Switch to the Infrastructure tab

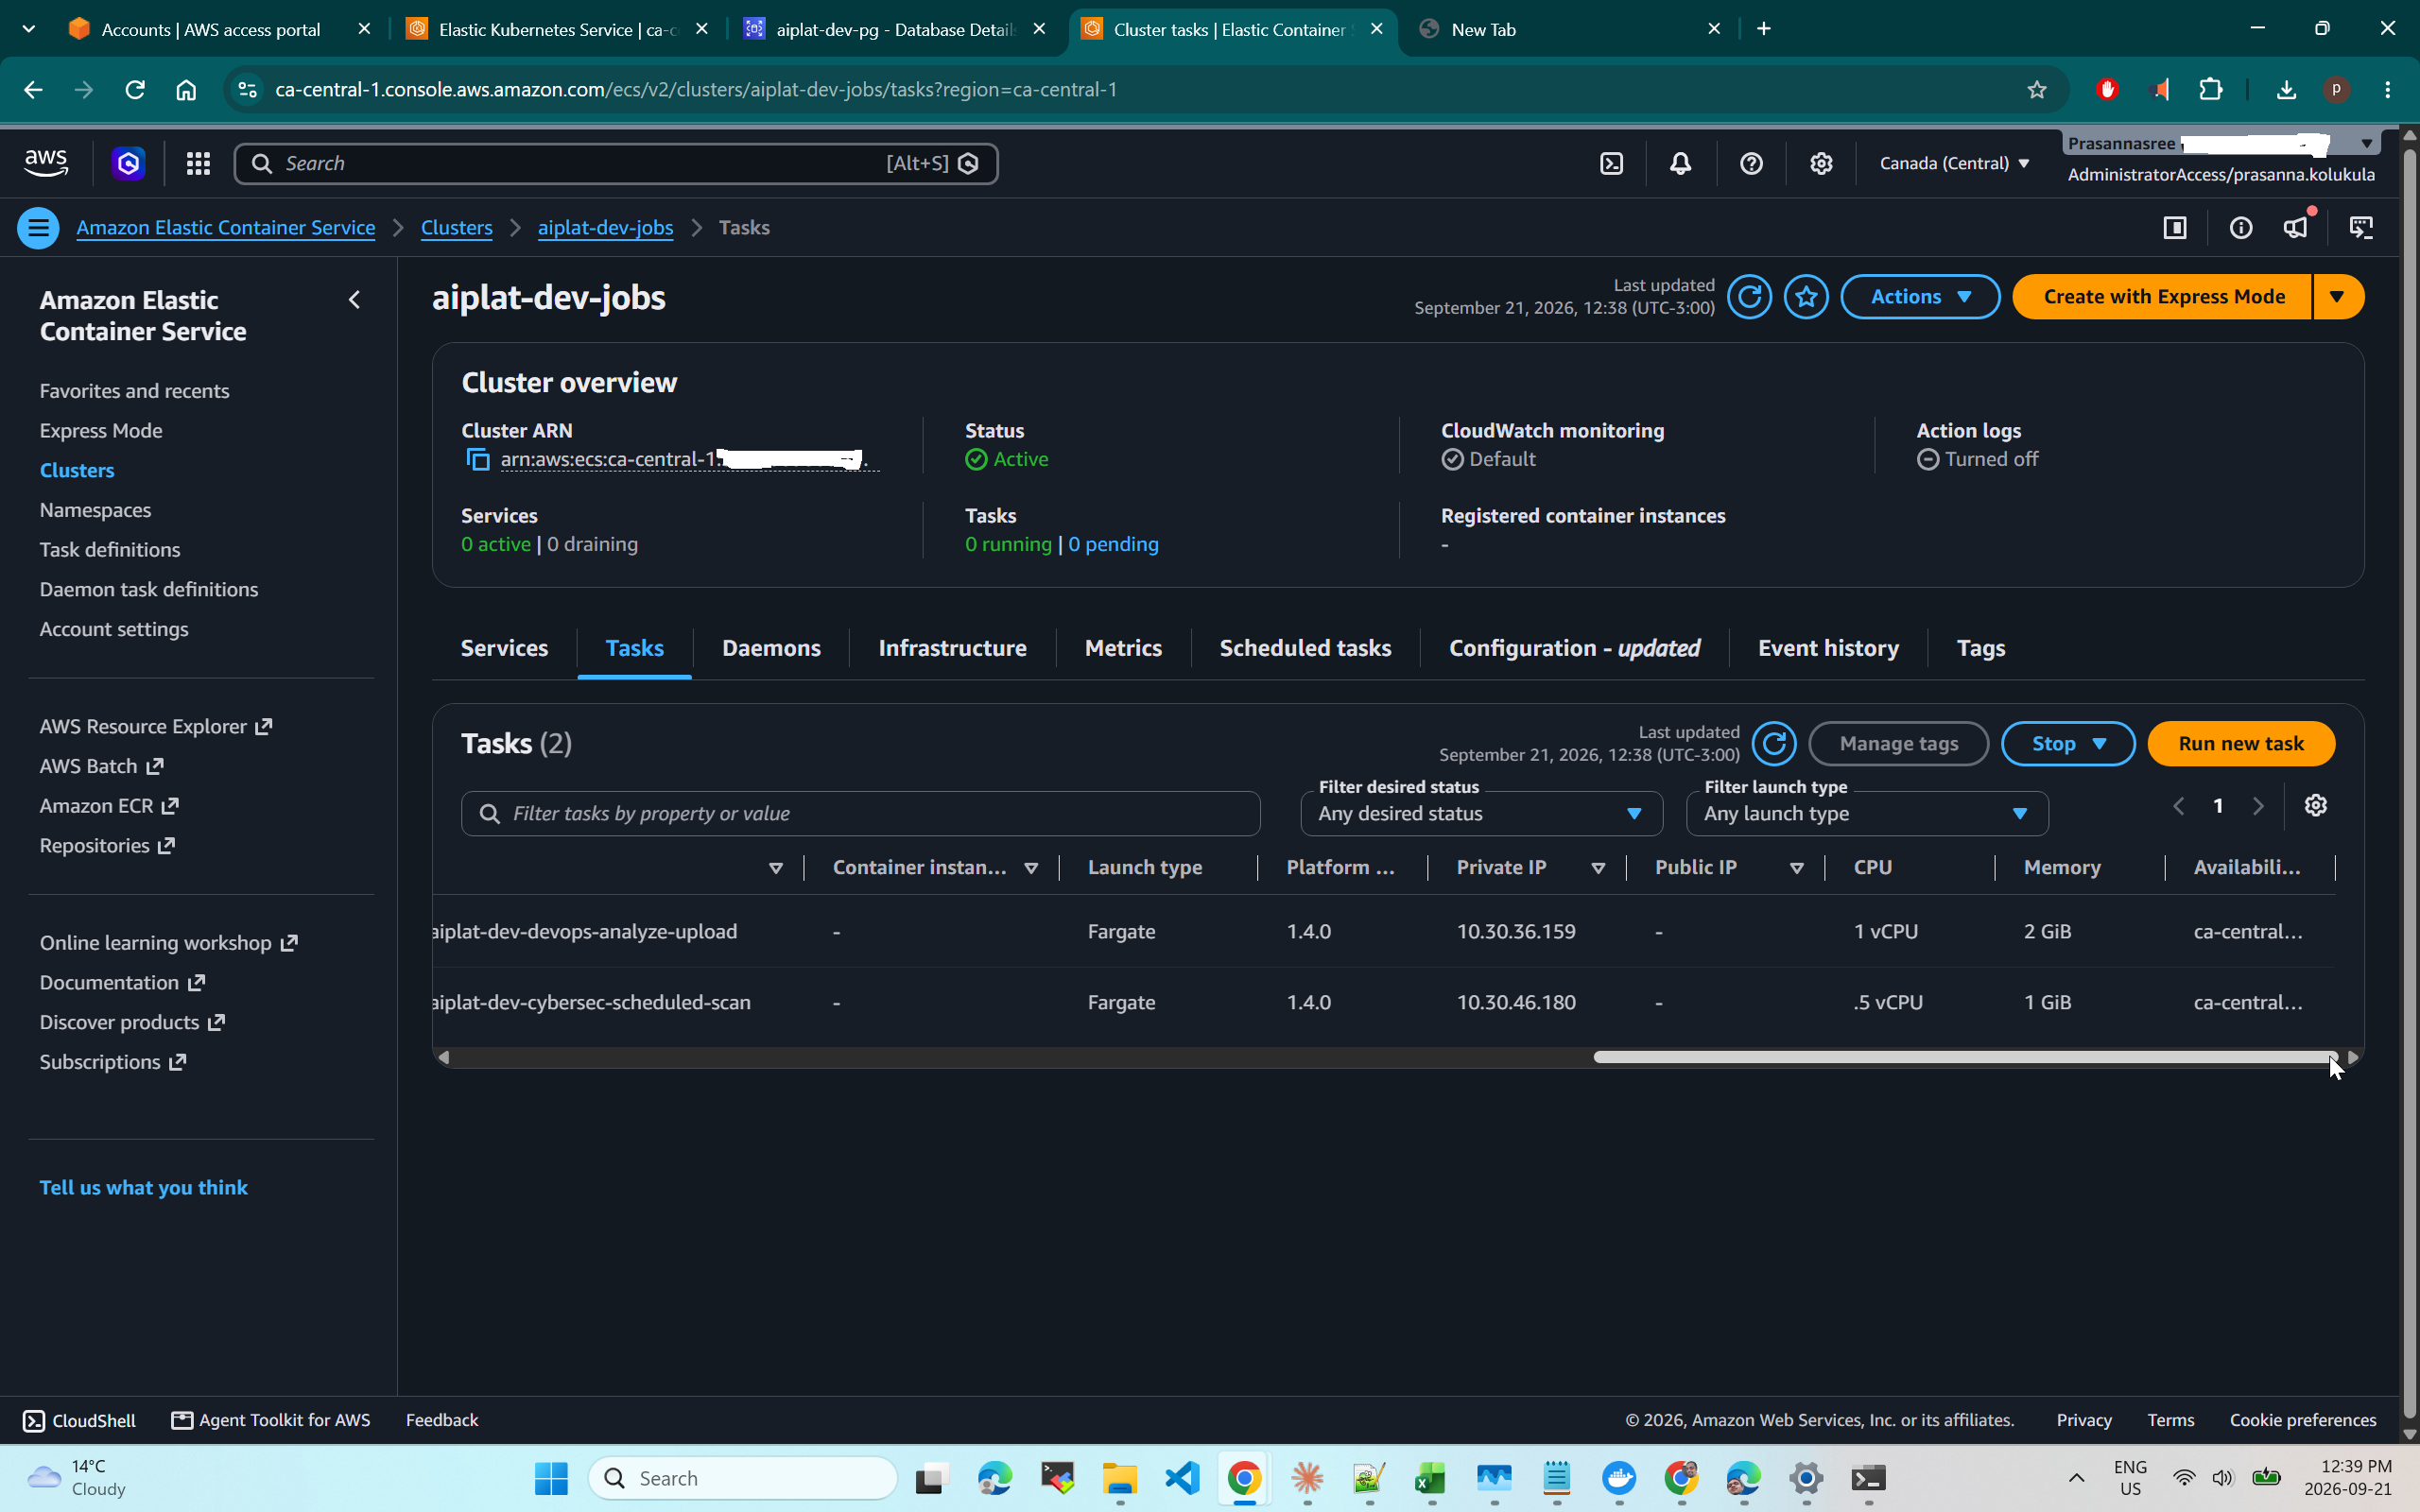click(952, 648)
